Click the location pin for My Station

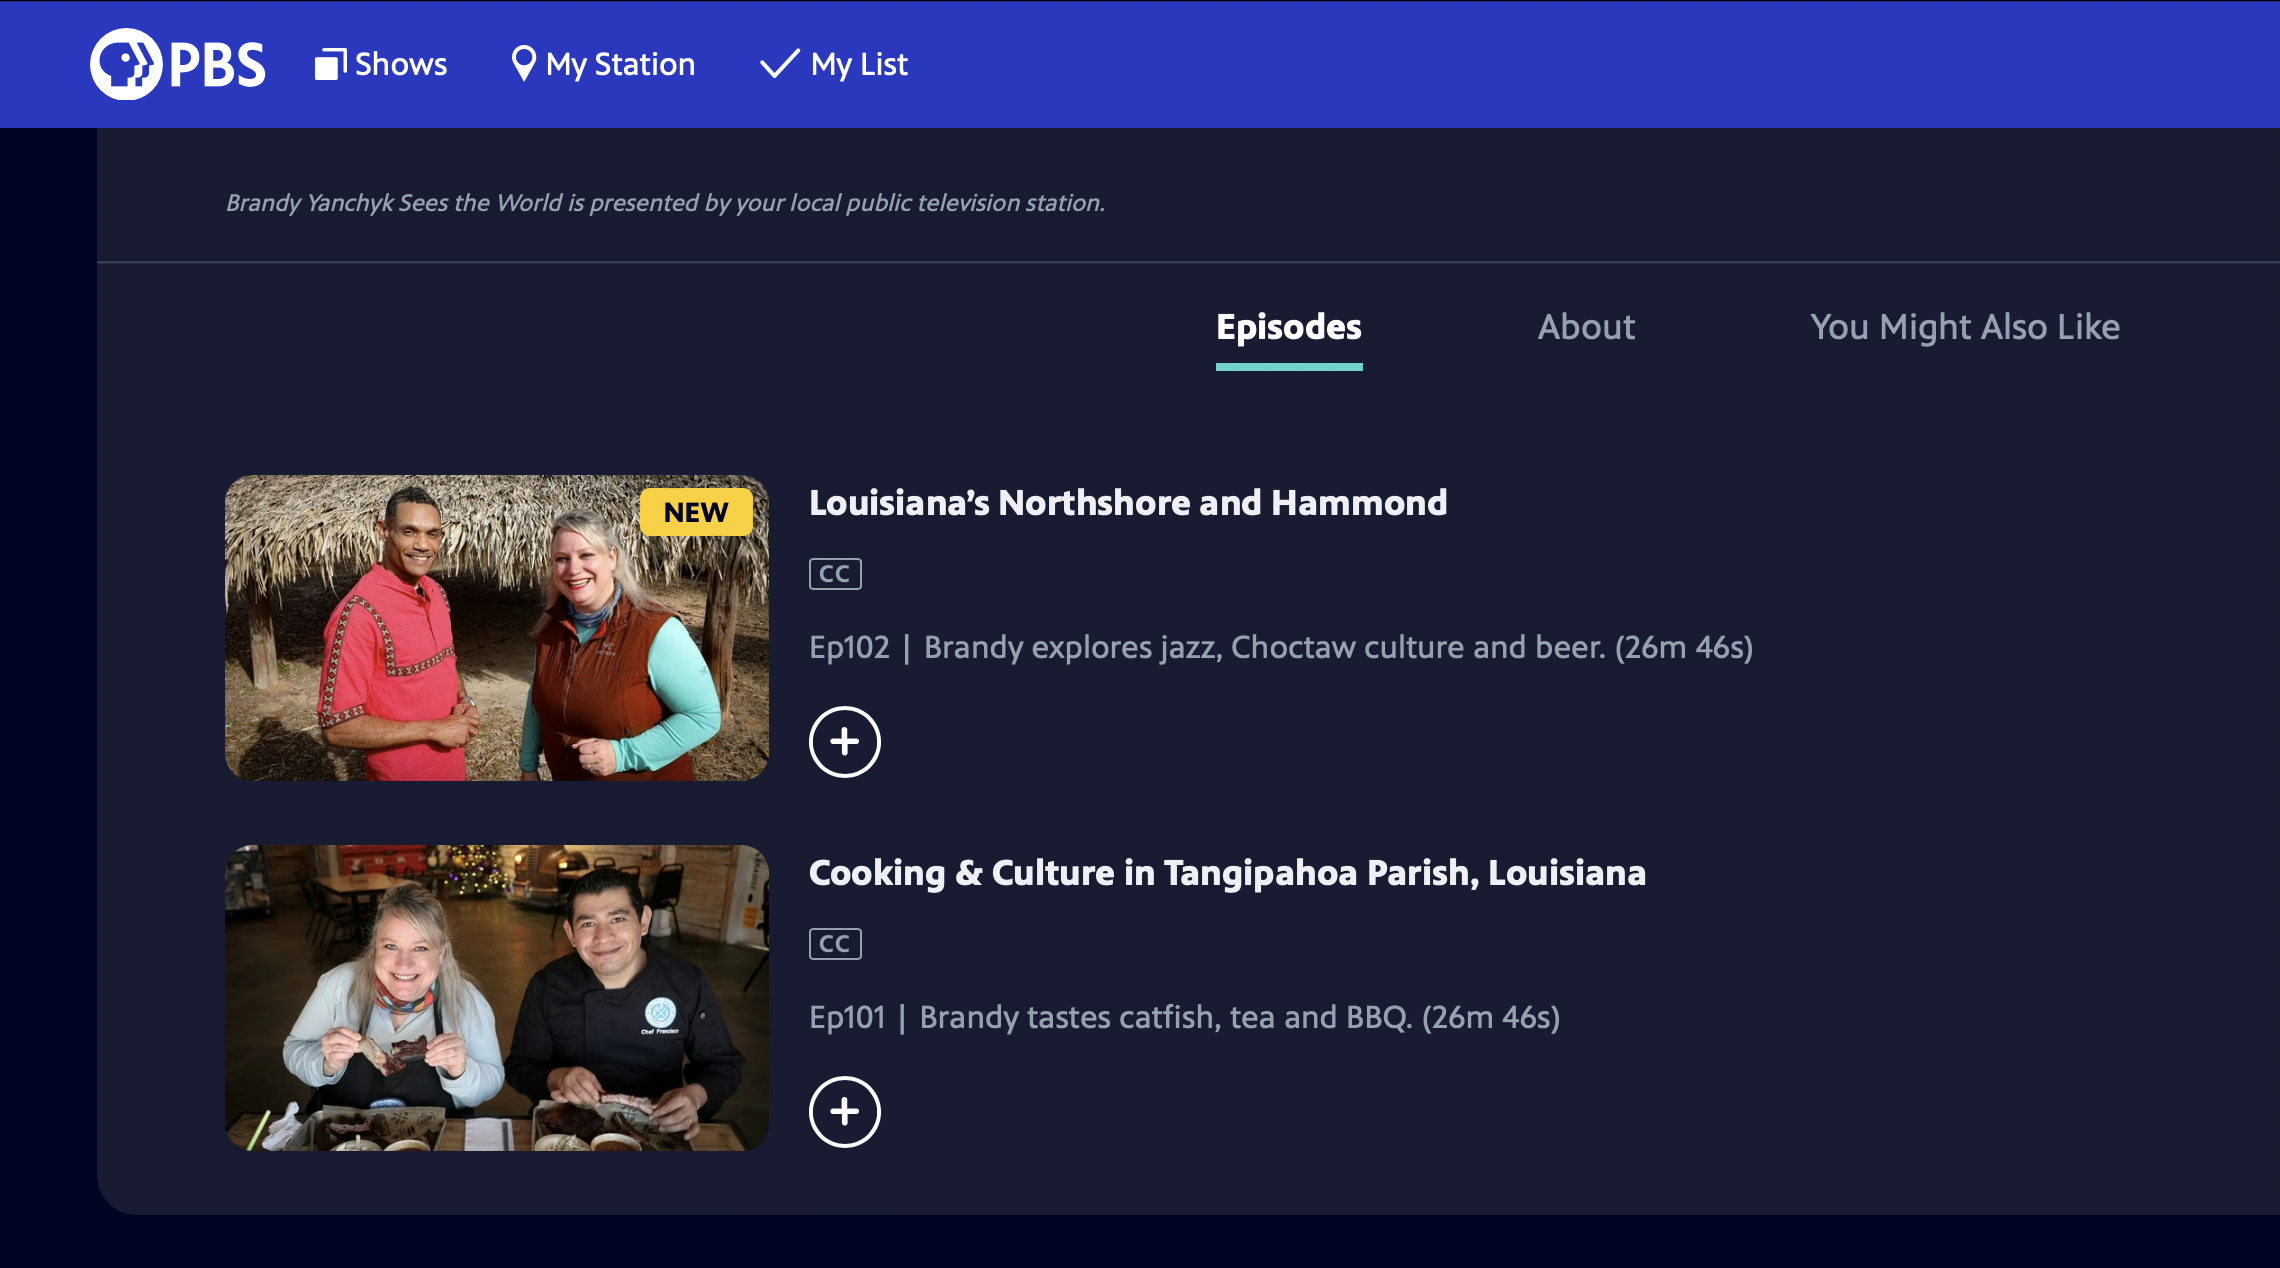(x=522, y=63)
